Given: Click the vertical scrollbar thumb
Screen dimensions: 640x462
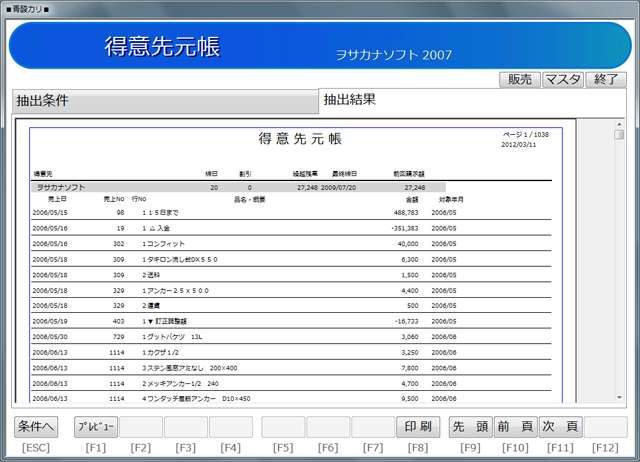Looking at the screenshot, I should pos(619,134).
